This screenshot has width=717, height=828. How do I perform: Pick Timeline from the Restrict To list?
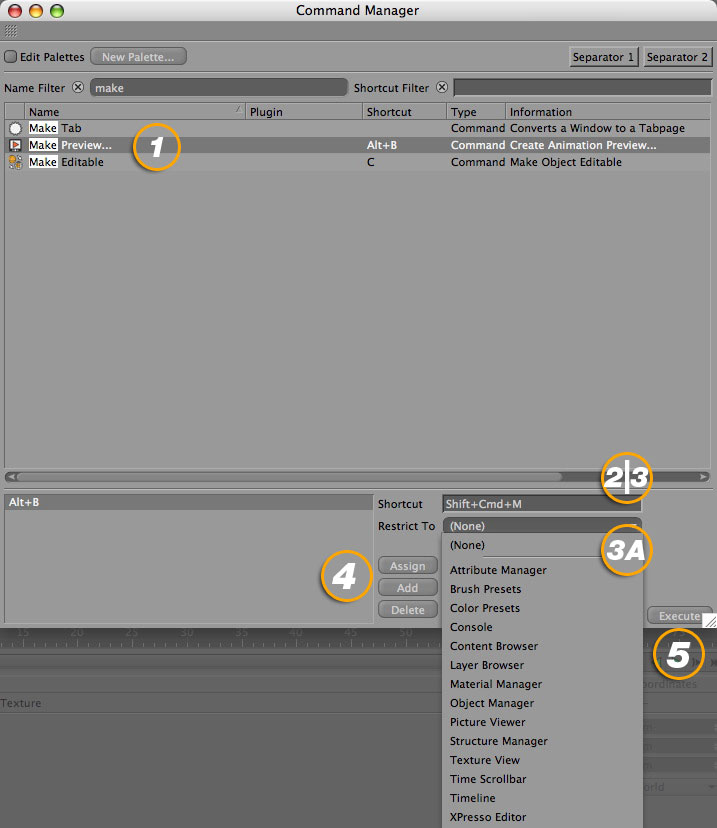(x=472, y=798)
